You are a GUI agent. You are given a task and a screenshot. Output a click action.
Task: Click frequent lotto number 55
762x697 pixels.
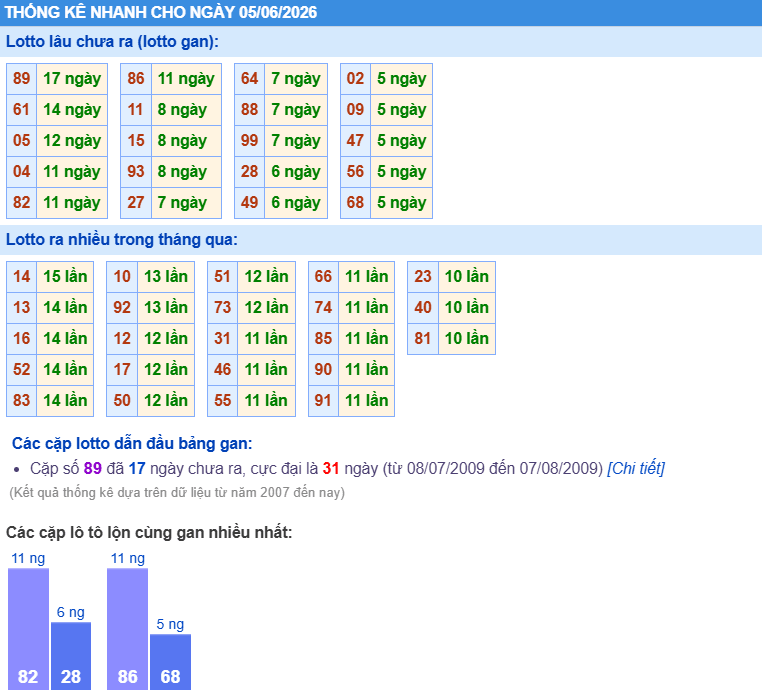223,401
